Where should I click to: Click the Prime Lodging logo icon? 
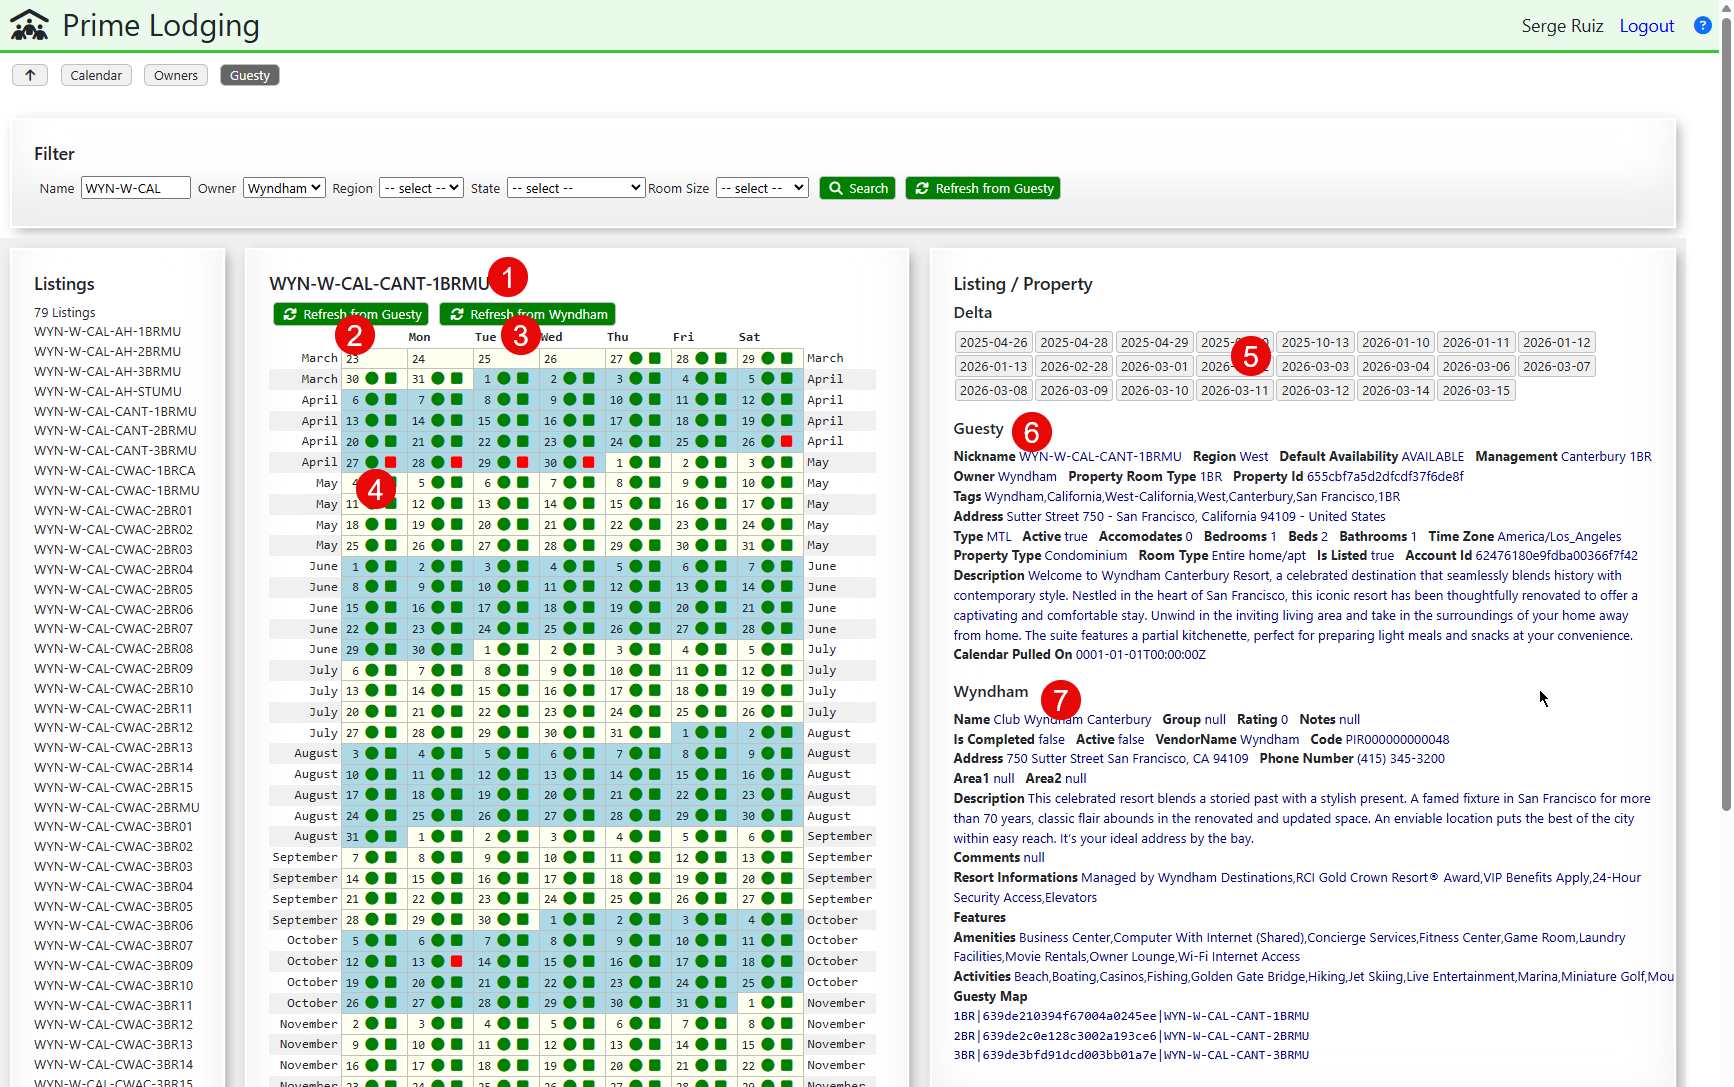pyautogui.click(x=29, y=26)
